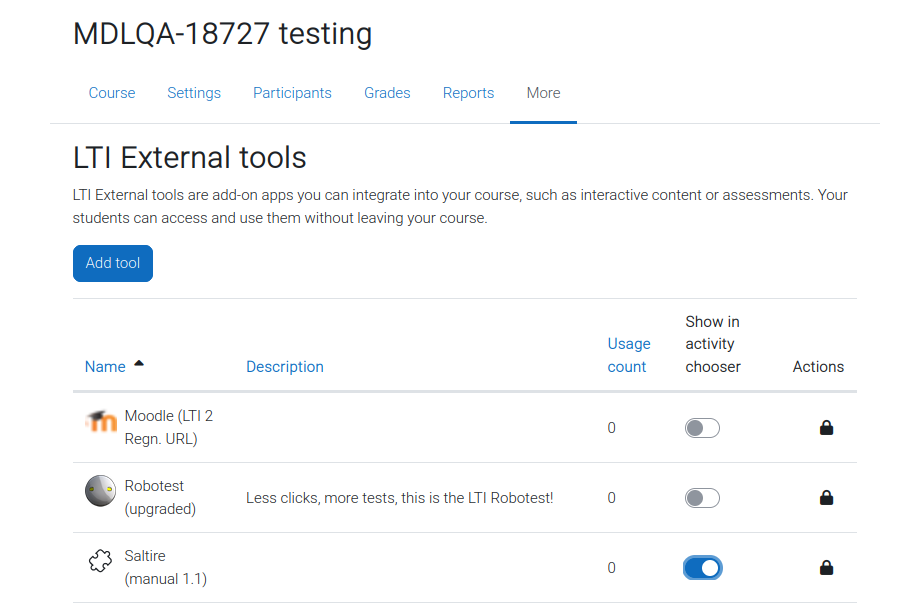Click the Add tool button
The image size is (917, 606).
pos(113,263)
